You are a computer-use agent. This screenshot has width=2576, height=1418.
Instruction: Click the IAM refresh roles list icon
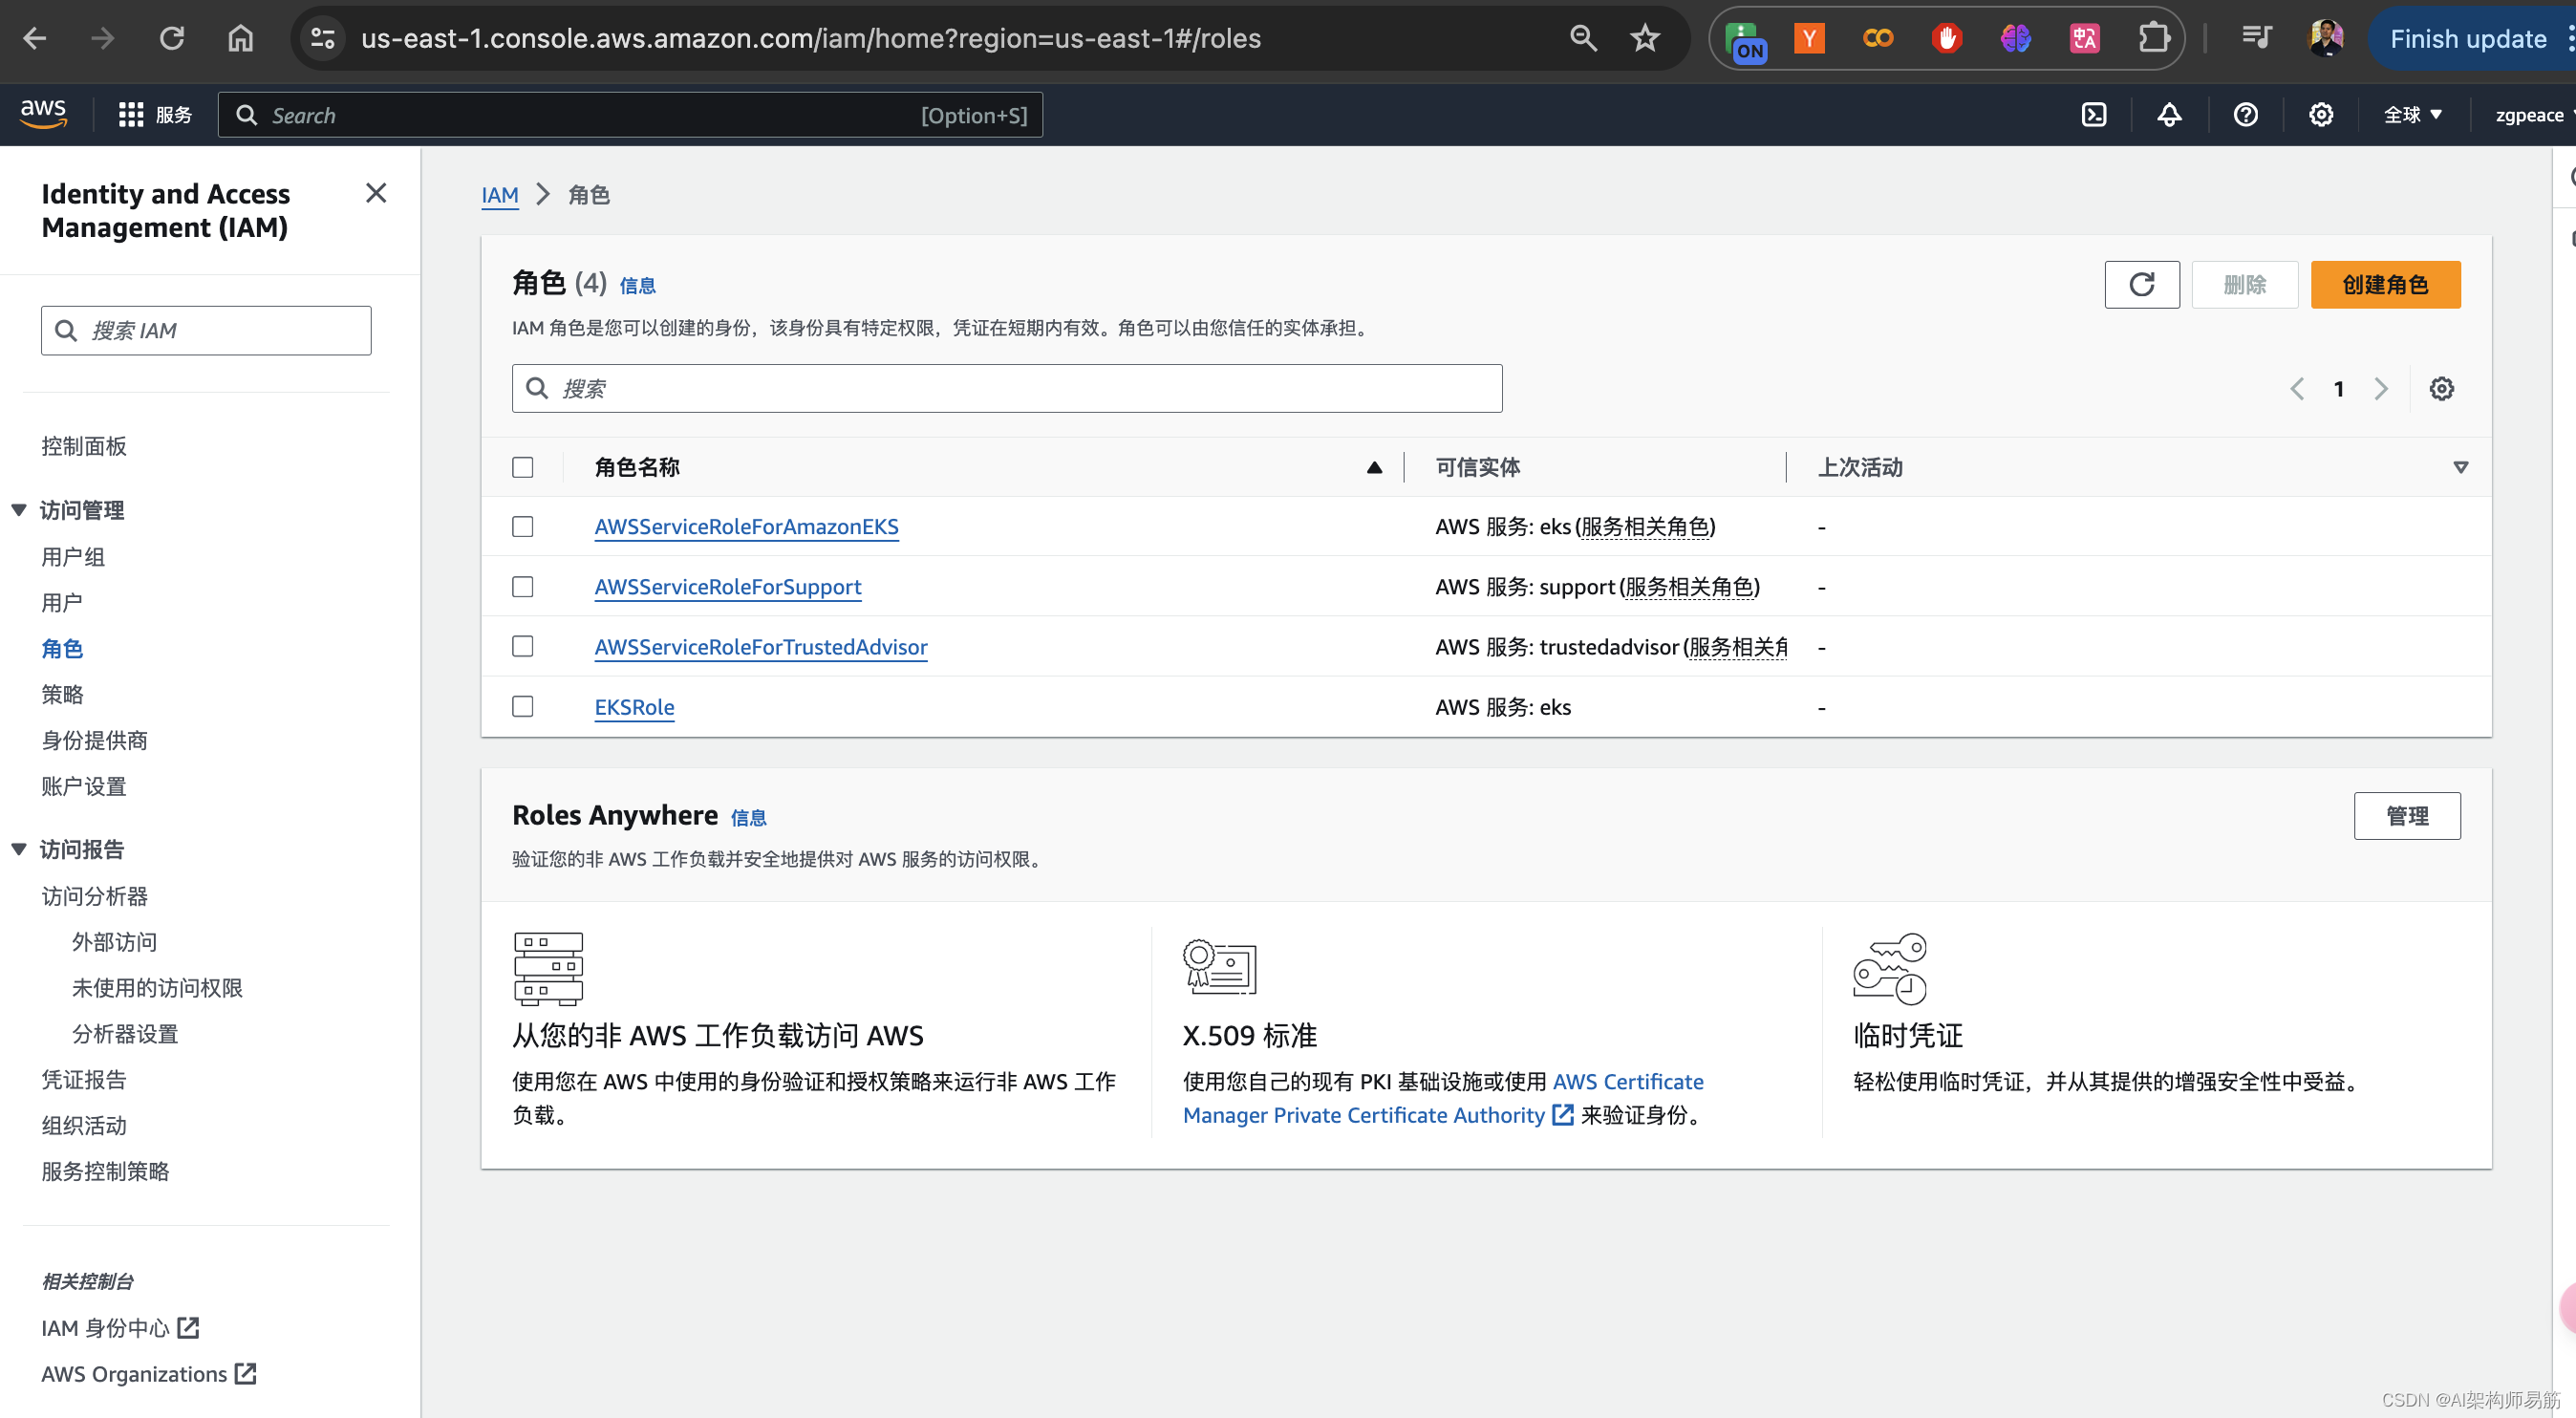pos(2143,285)
